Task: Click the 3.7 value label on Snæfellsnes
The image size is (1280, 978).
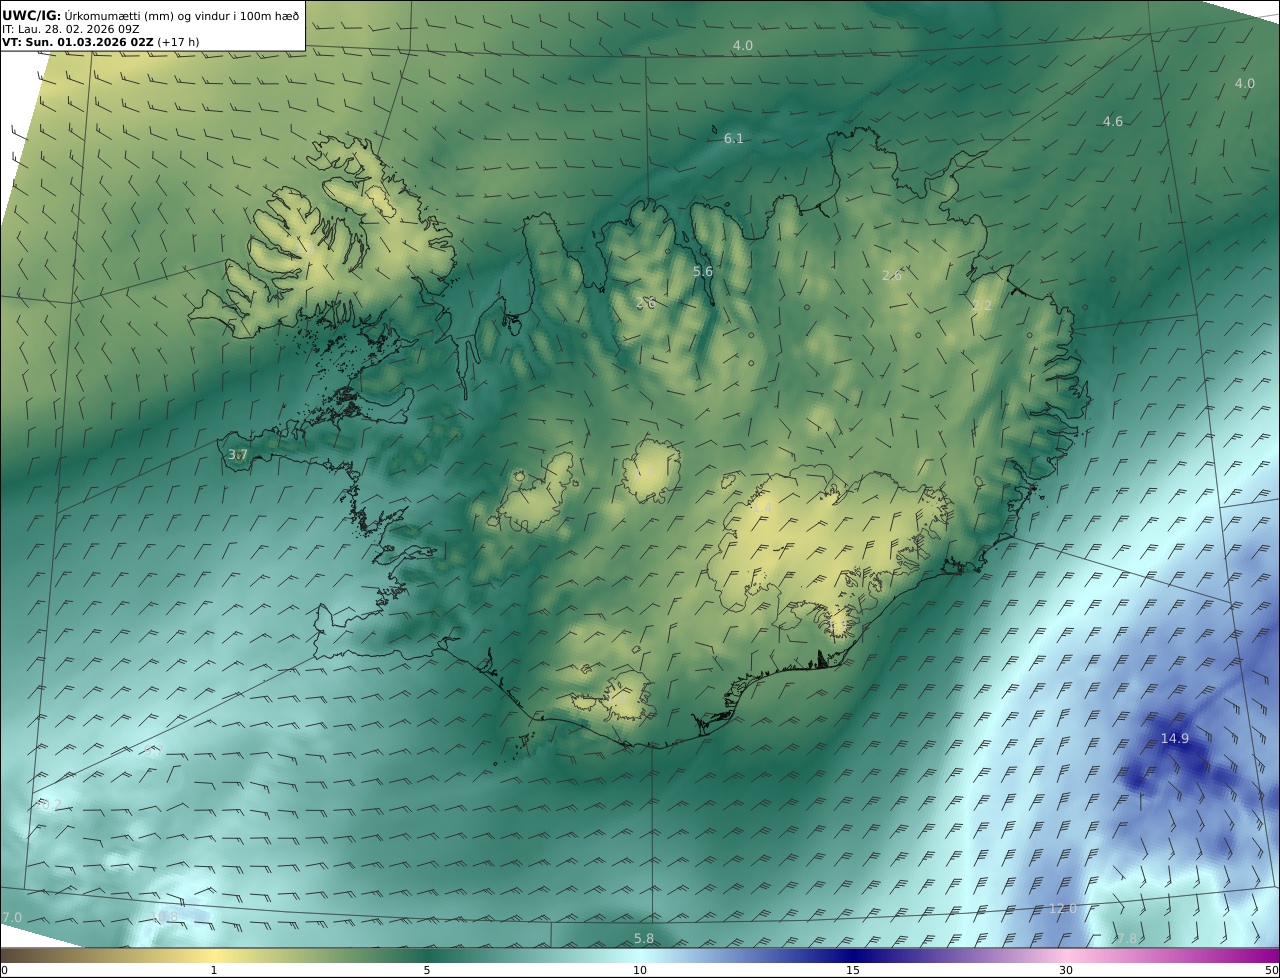Action: click(x=237, y=455)
